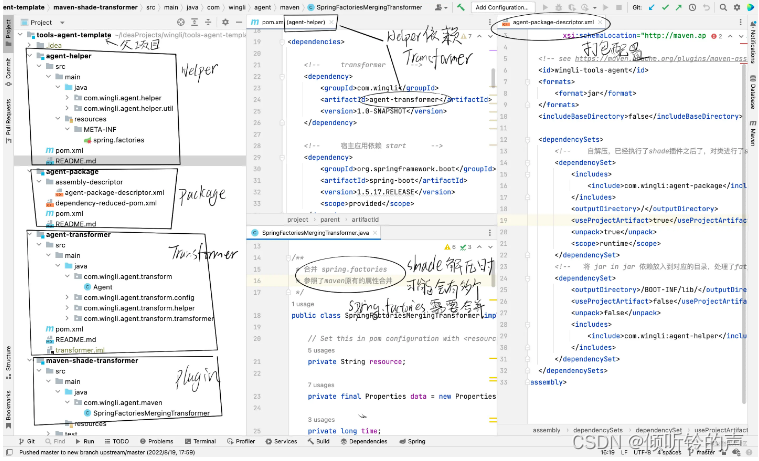Expand com.wingli.agent.helper package
The height and width of the screenshot is (461, 759).
coord(67,98)
